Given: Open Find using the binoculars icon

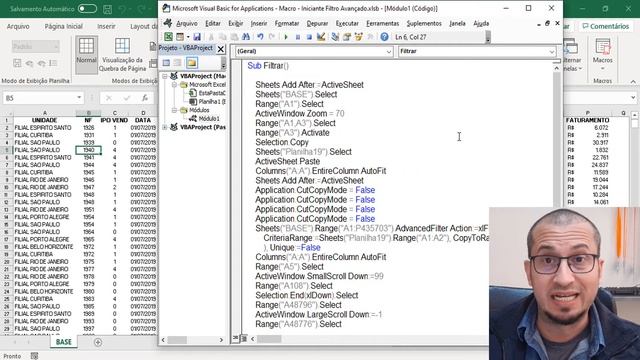Looking at the screenshot, I should click(x=246, y=37).
